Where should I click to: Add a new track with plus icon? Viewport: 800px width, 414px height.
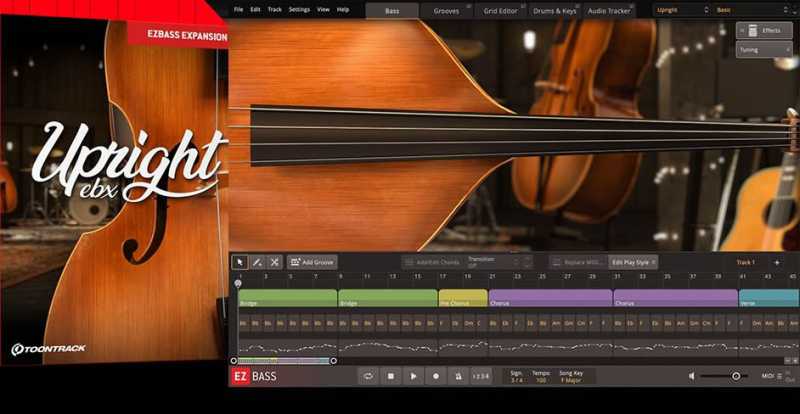[x=777, y=262]
